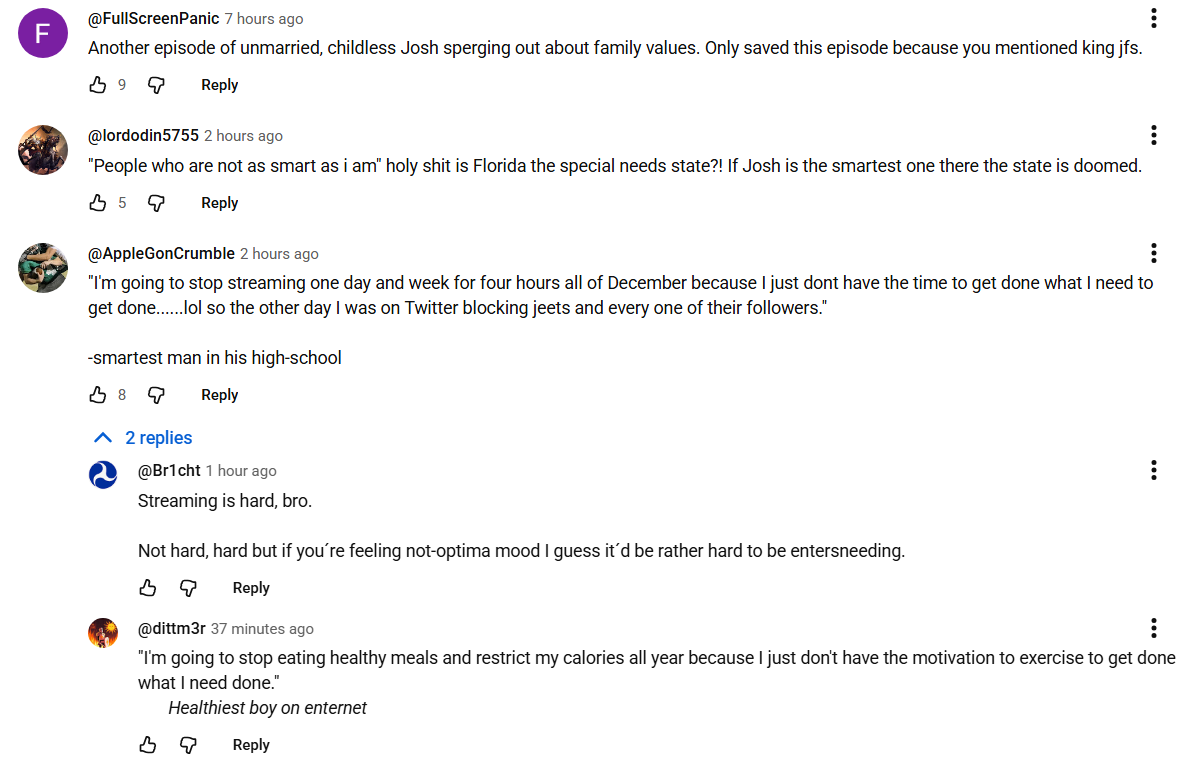Dislike the reply from @Br1cht
This screenshot has height=762, width=1188.
[188, 588]
